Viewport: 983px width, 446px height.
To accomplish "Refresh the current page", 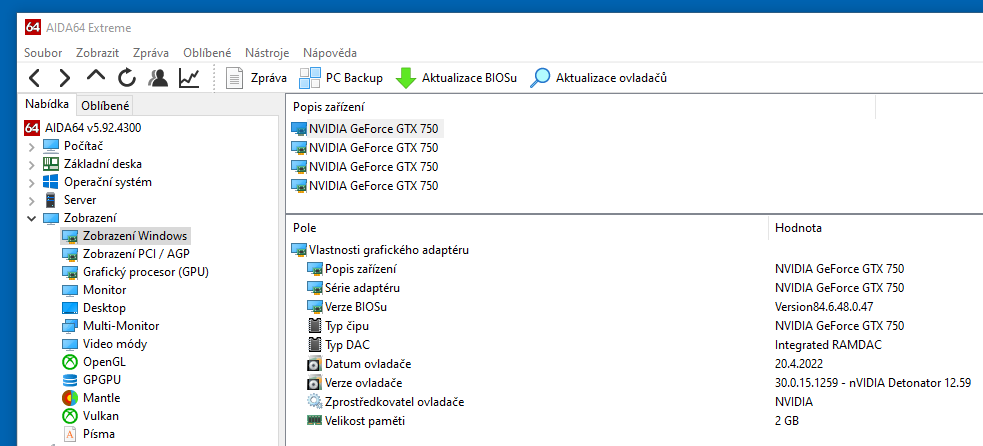I will tap(127, 78).
